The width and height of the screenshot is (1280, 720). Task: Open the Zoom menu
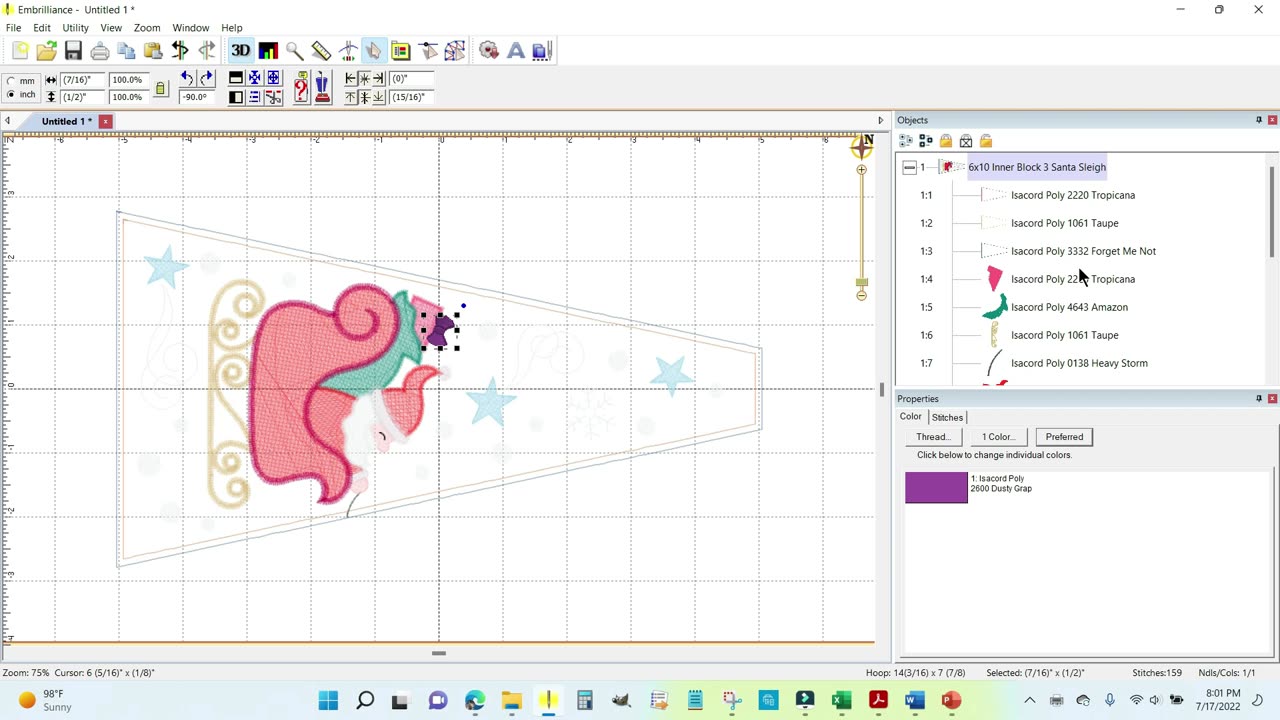[147, 28]
